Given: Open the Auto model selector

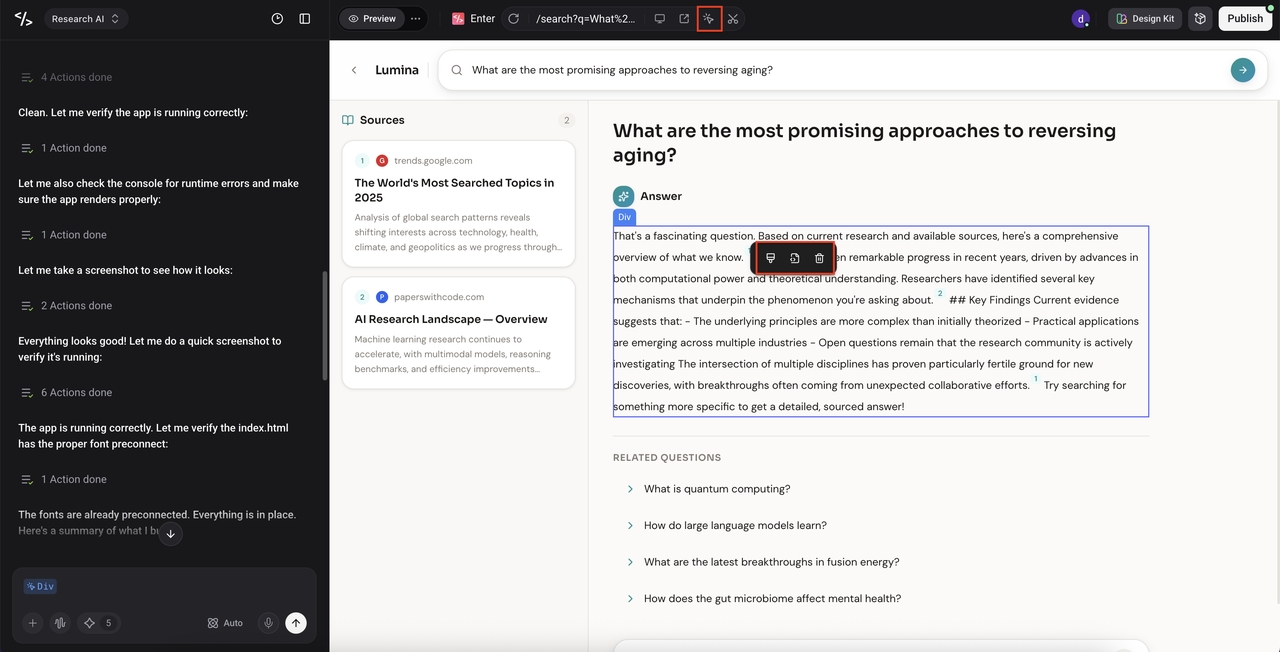Looking at the screenshot, I should point(225,623).
